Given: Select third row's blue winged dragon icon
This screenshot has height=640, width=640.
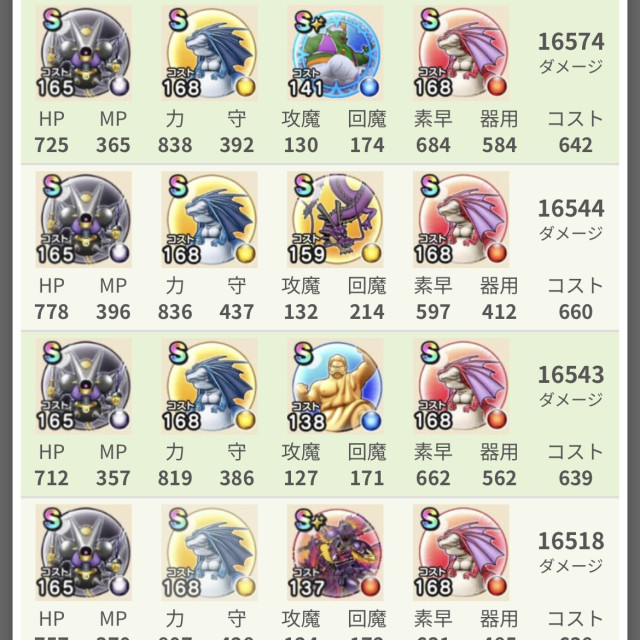Looking at the screenshot, I should click(209, 386).
